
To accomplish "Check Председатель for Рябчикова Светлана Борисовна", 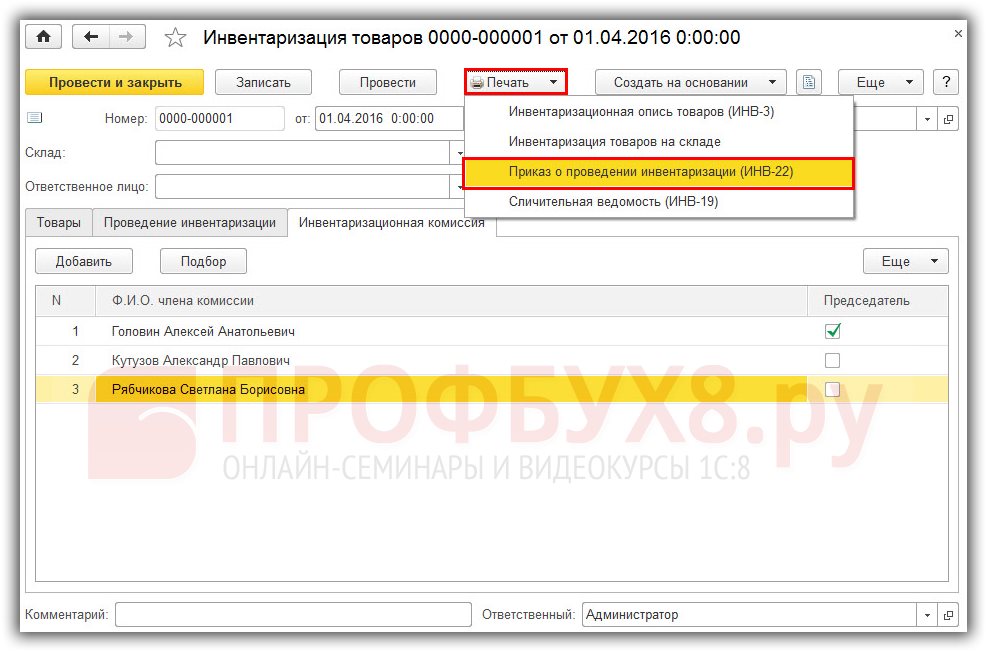I will click(832, 390).
